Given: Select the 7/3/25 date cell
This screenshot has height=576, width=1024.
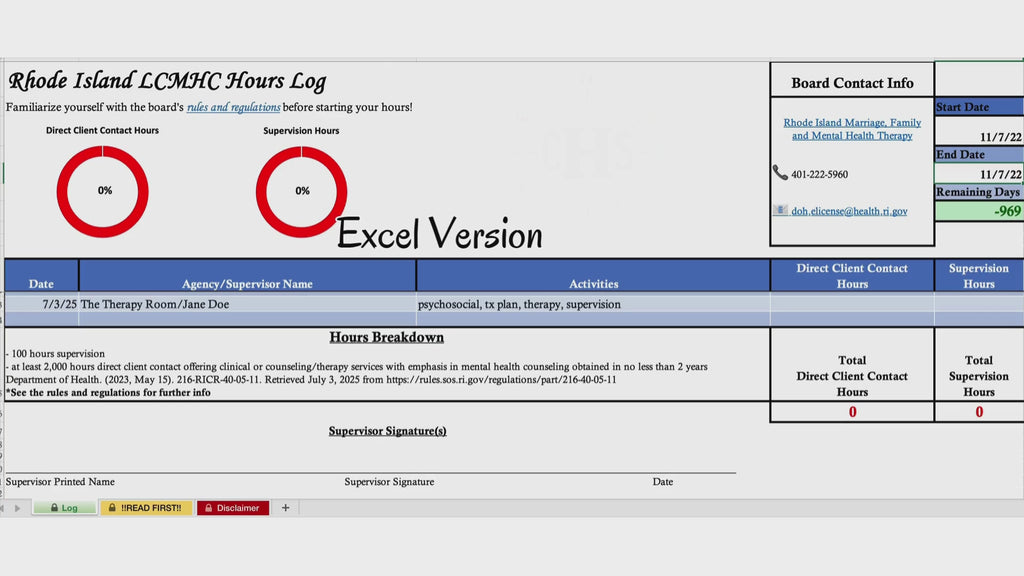Looking at the screenshot, I should 42,304.
